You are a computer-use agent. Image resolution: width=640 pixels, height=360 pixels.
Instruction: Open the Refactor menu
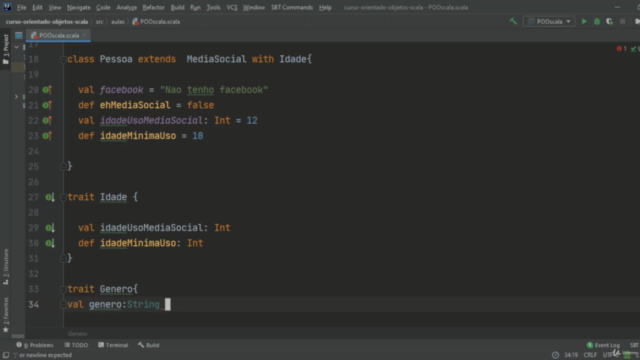(x=153, y=7)
